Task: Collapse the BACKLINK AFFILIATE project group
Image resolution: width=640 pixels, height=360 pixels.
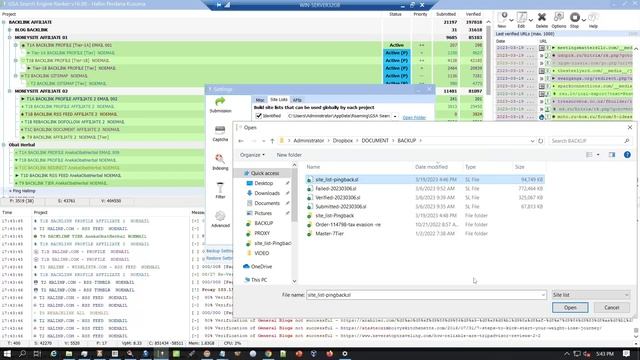Action: click(x=4, y=22)
